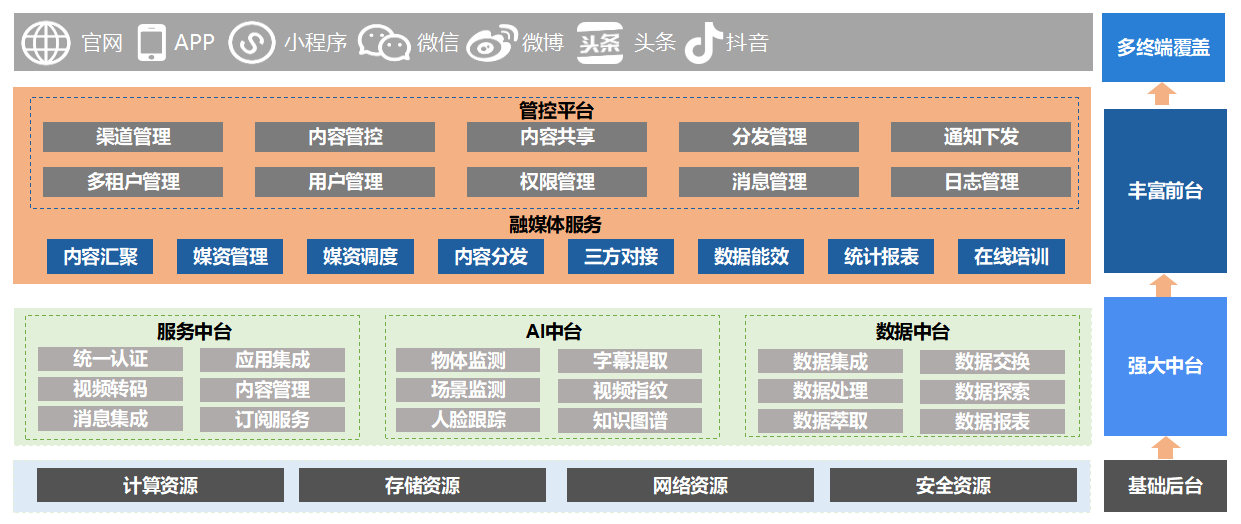Select the 日志管理 box
The width and height of the screenshot is (1241, 524).
(x=981, y=182)
